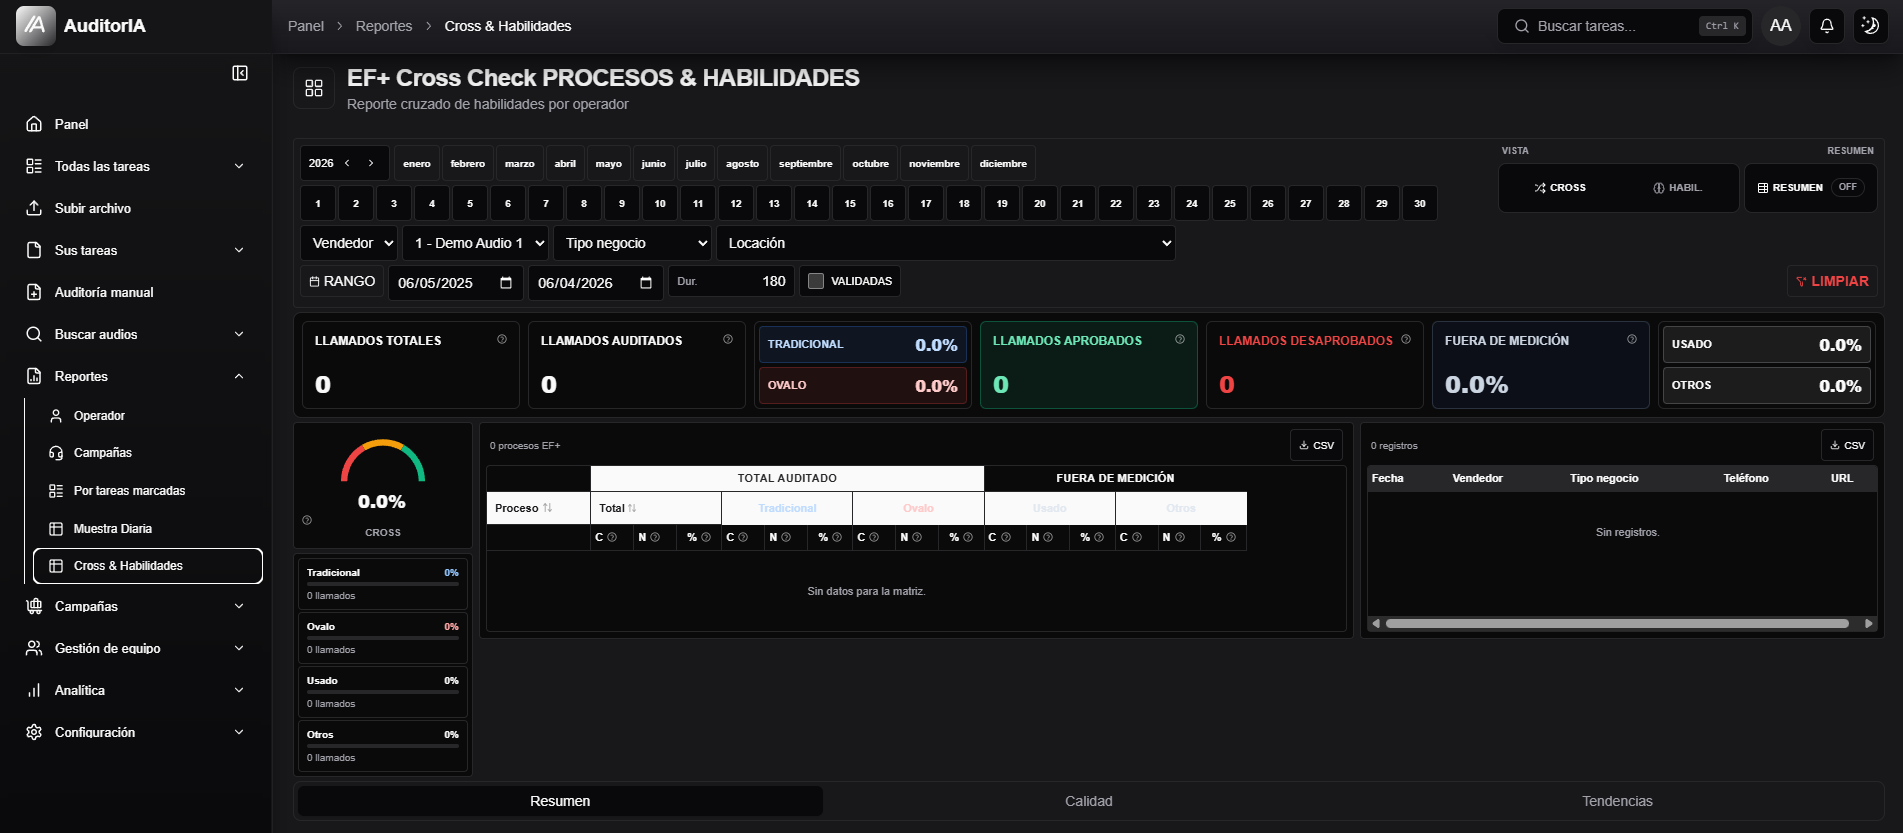Click Reportes in the breadcrumb
Viewport: 1903px width, 833px height.
click(384, 26)
